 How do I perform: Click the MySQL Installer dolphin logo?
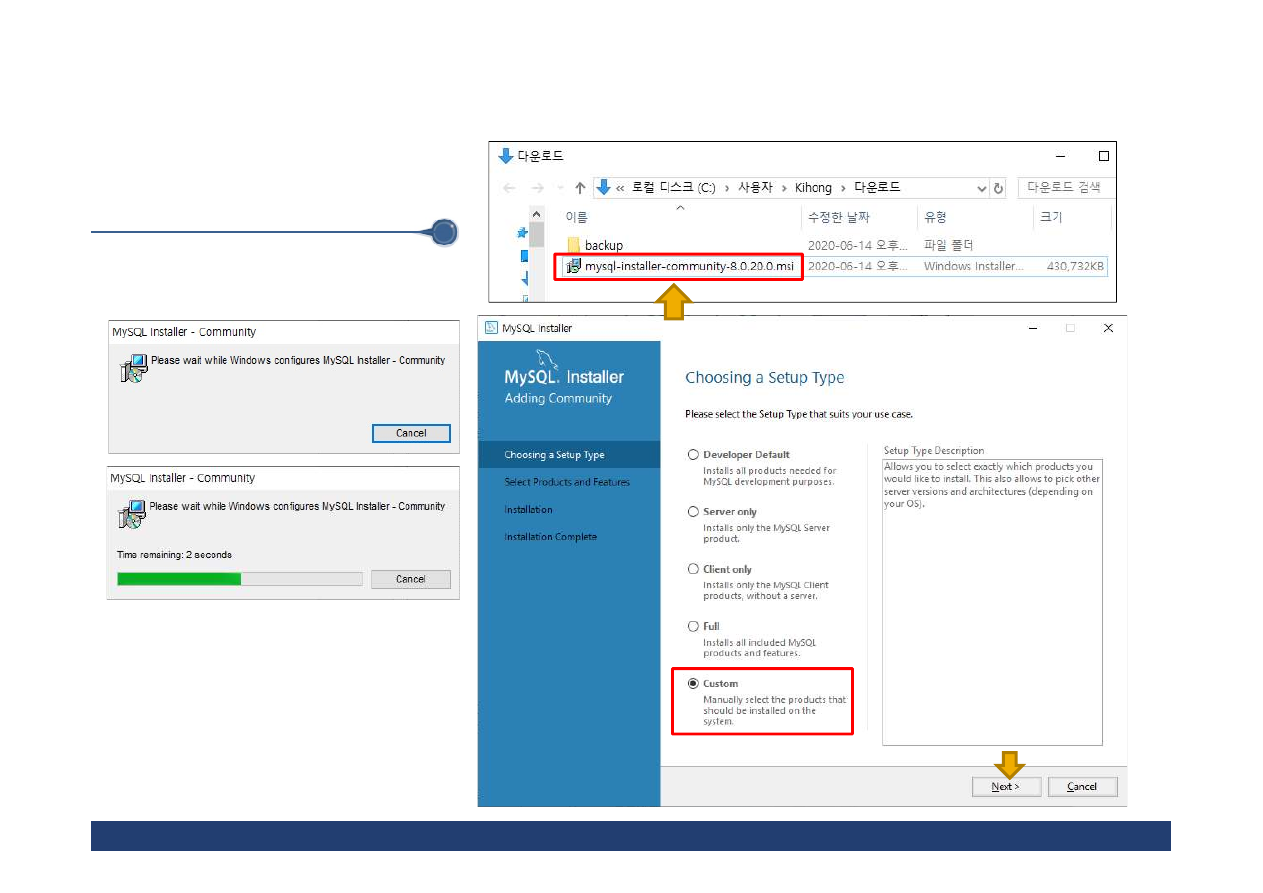coord(548,361)
